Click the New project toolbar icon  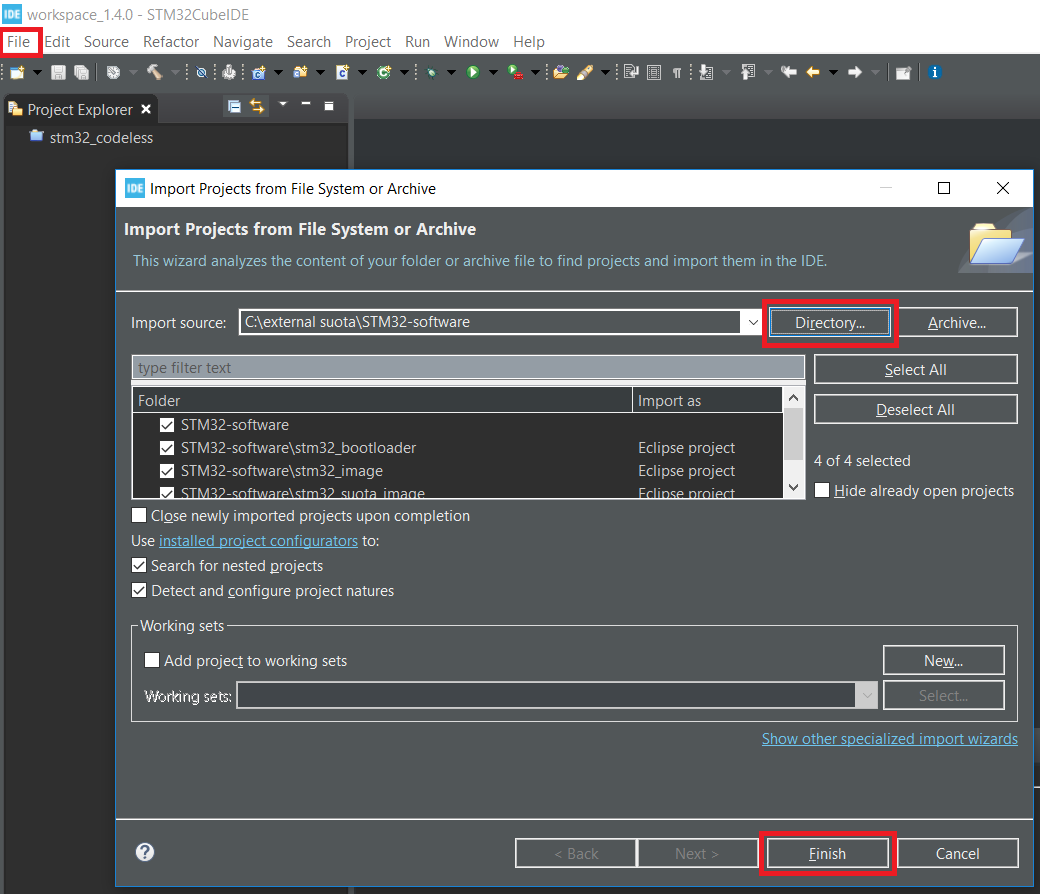[x=17, y=72]
